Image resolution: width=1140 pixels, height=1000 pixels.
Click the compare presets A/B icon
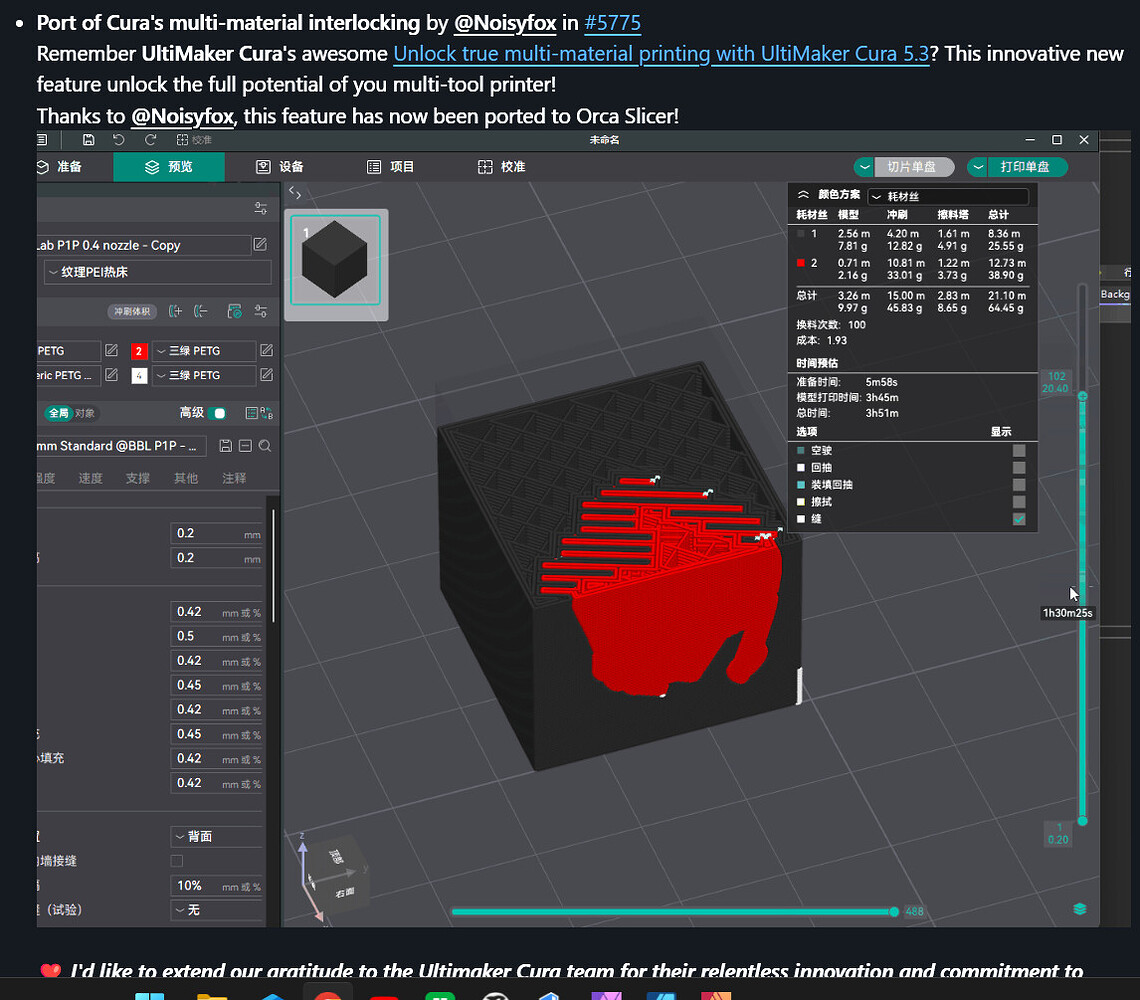point(266,413)
